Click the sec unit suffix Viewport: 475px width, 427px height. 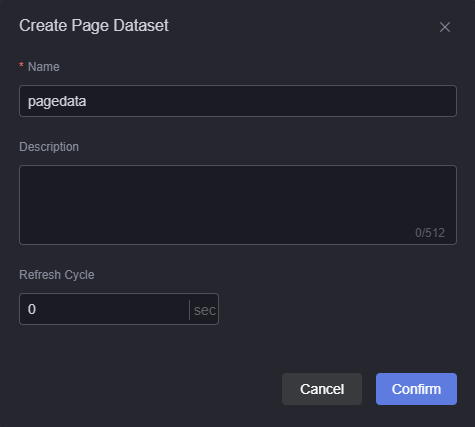205,310
